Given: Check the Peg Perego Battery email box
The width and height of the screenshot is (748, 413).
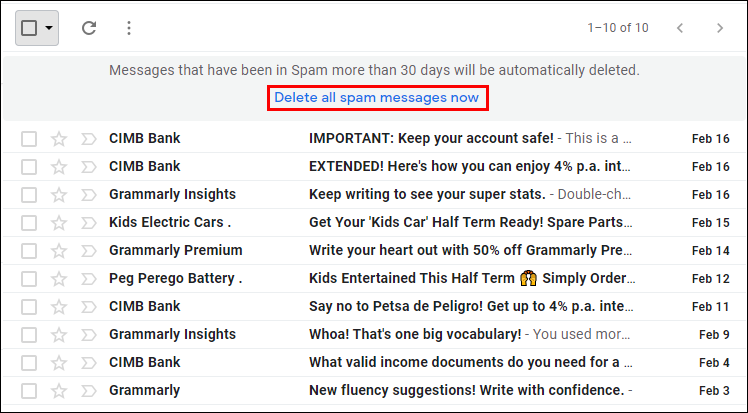Looking at the screenshot, I should [29, 278].
